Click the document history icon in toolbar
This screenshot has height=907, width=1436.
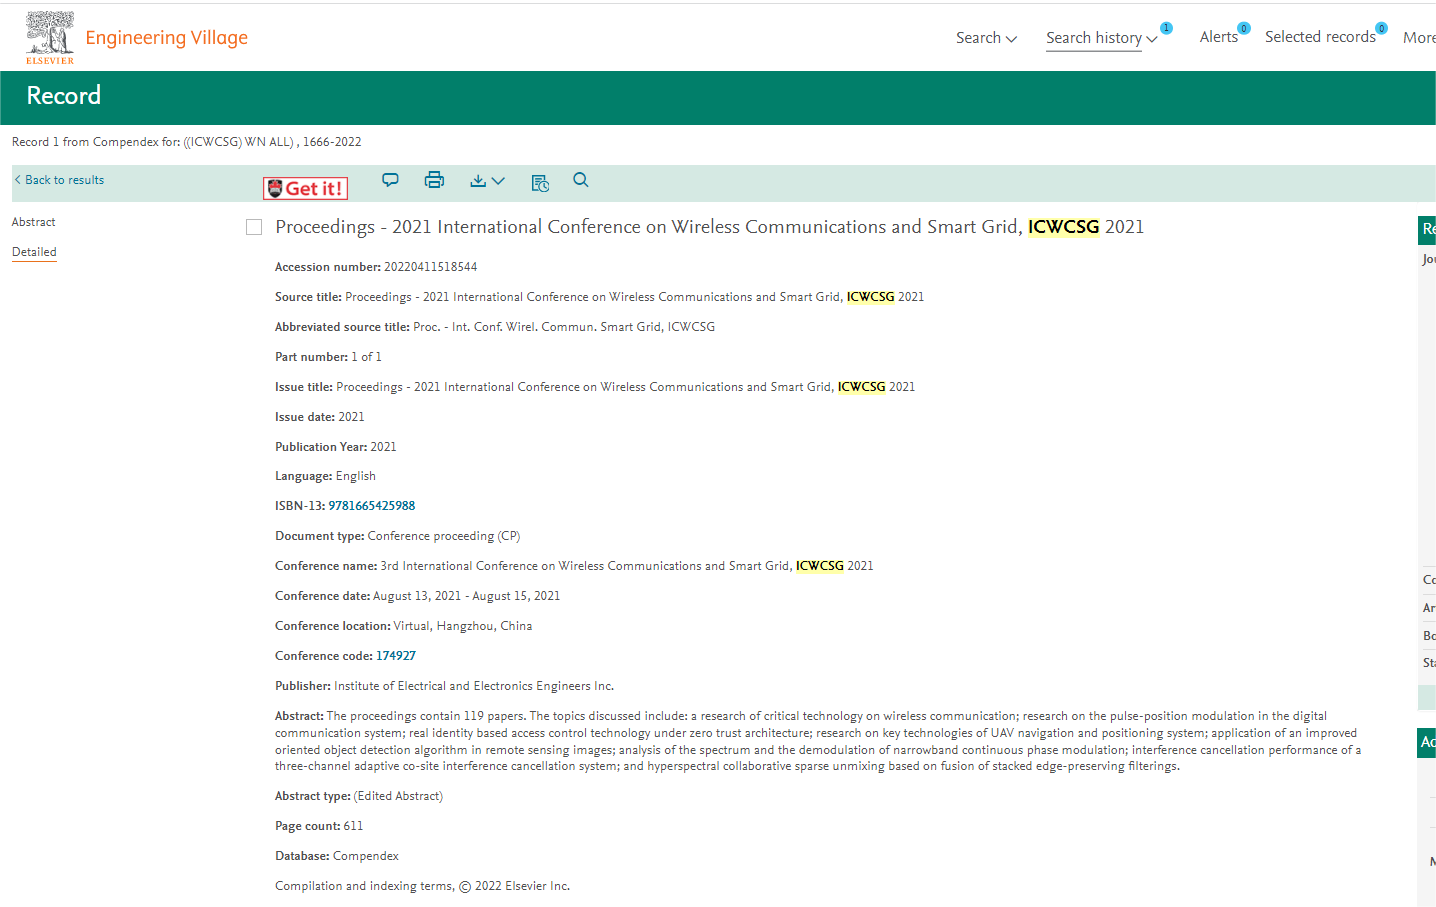pyautogui.click(x=540, y=182)
